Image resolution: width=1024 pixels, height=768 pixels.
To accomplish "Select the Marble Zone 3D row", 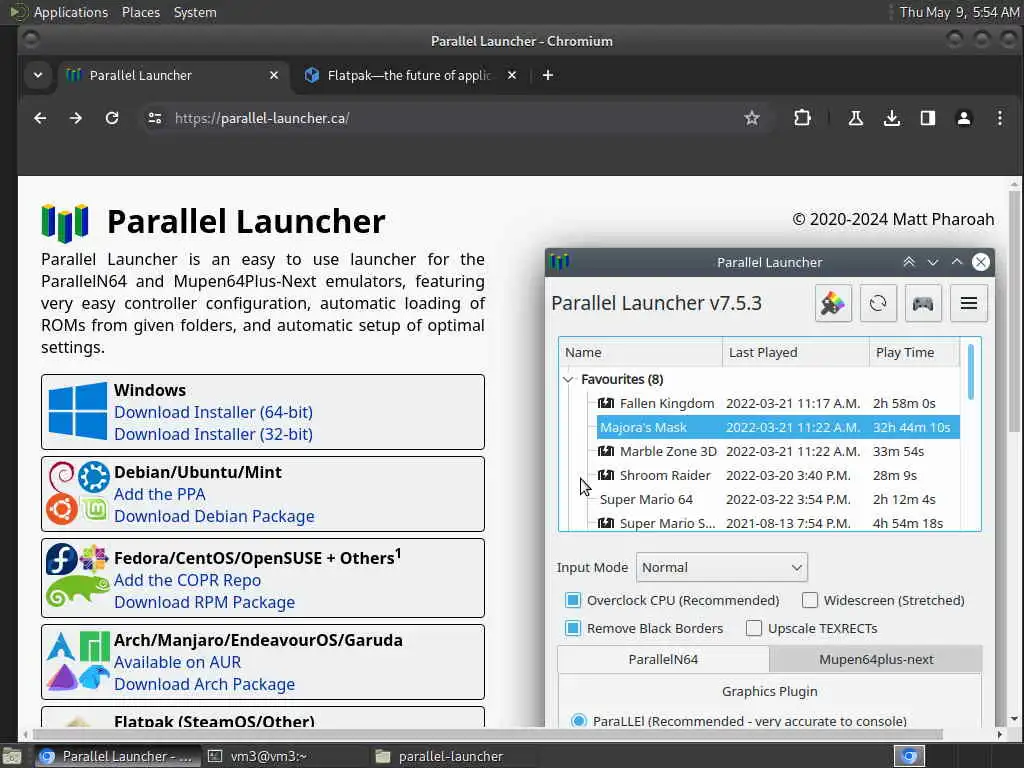I will point(778,451).
